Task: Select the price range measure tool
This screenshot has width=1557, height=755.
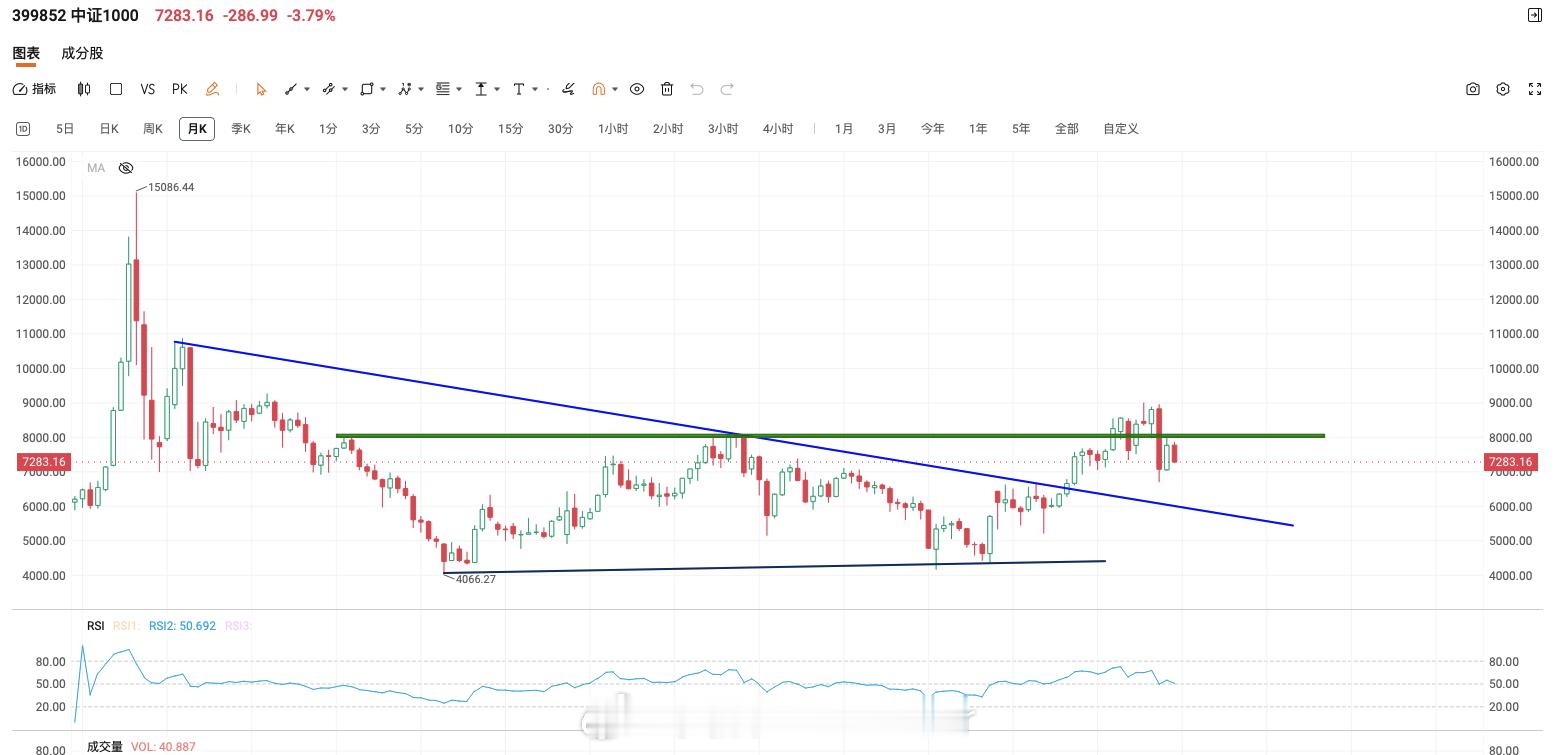Action: tap(481, 89)
